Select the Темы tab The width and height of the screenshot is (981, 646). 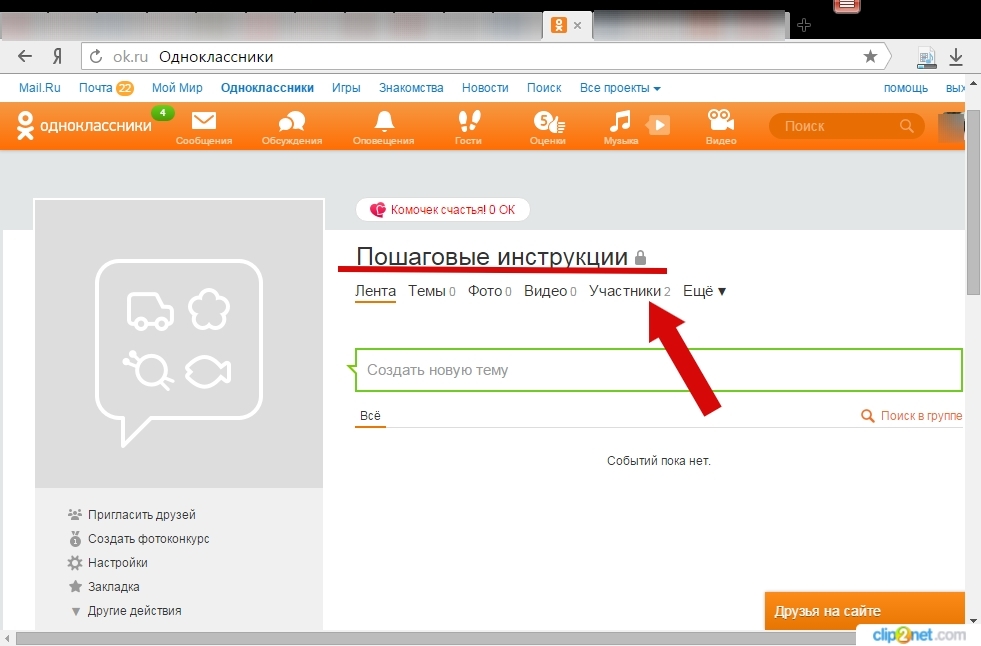point(432,291)
